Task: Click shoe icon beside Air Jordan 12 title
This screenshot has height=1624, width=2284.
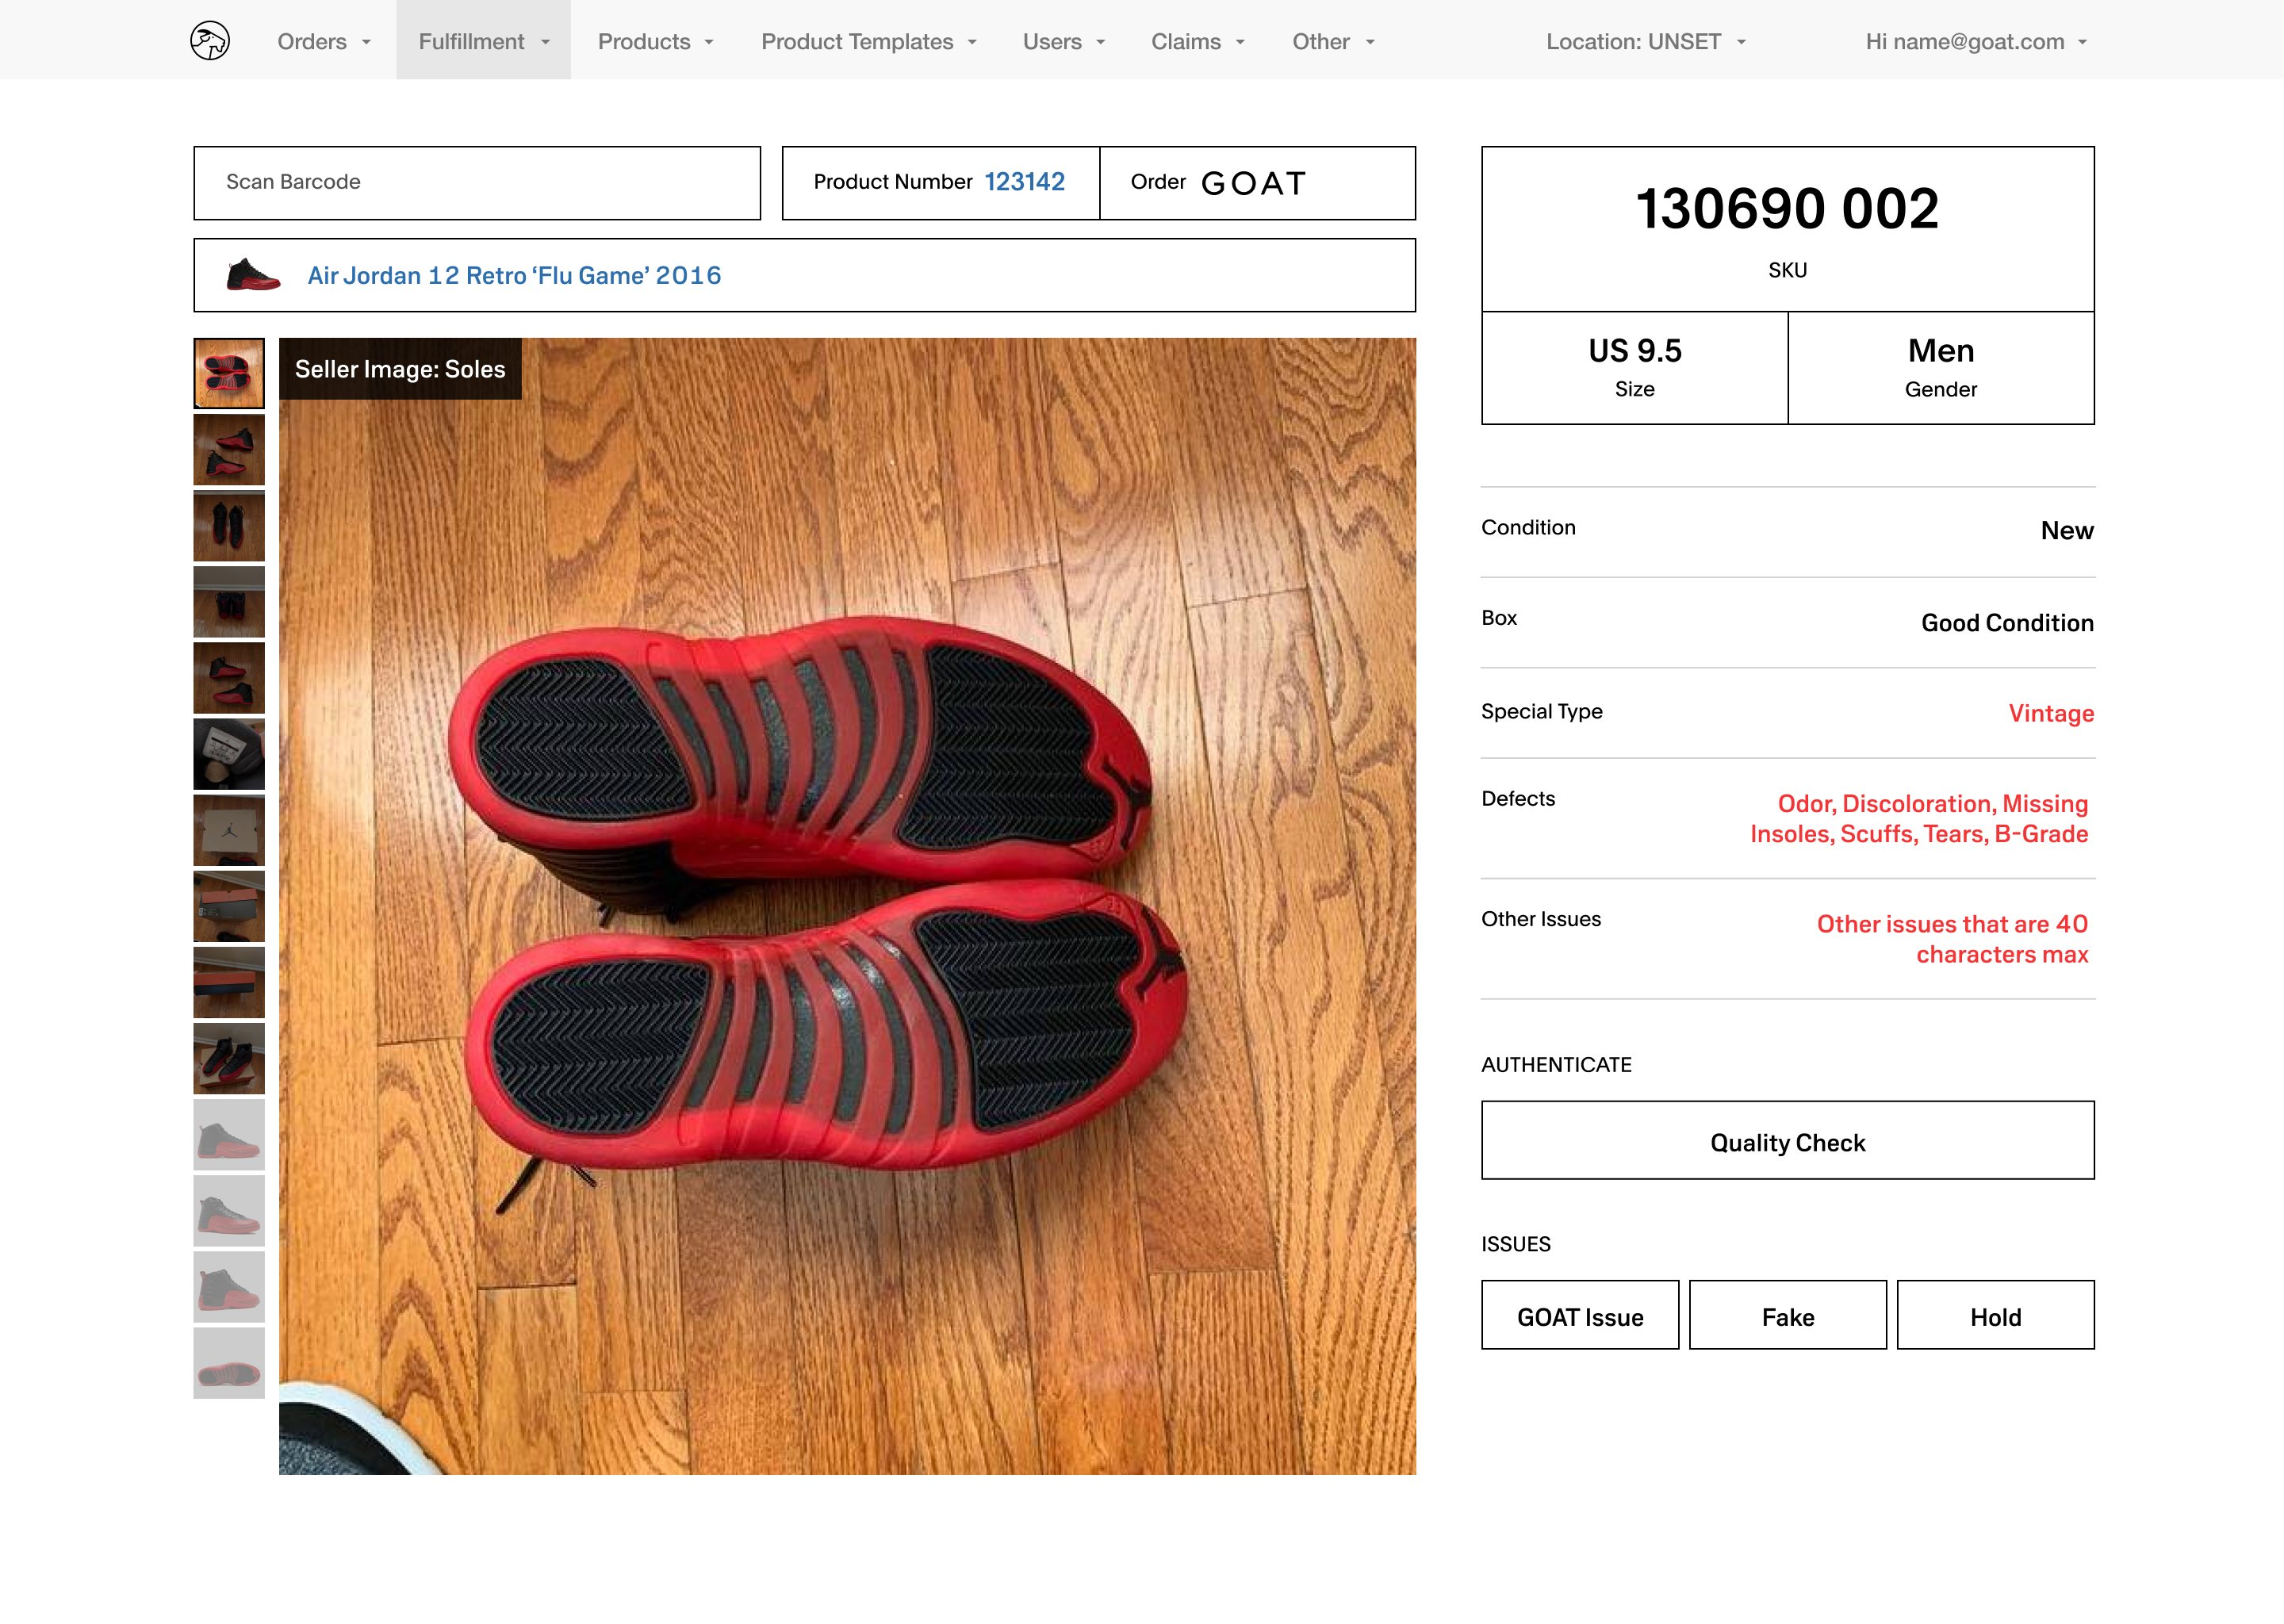Action: coord(253,275)
